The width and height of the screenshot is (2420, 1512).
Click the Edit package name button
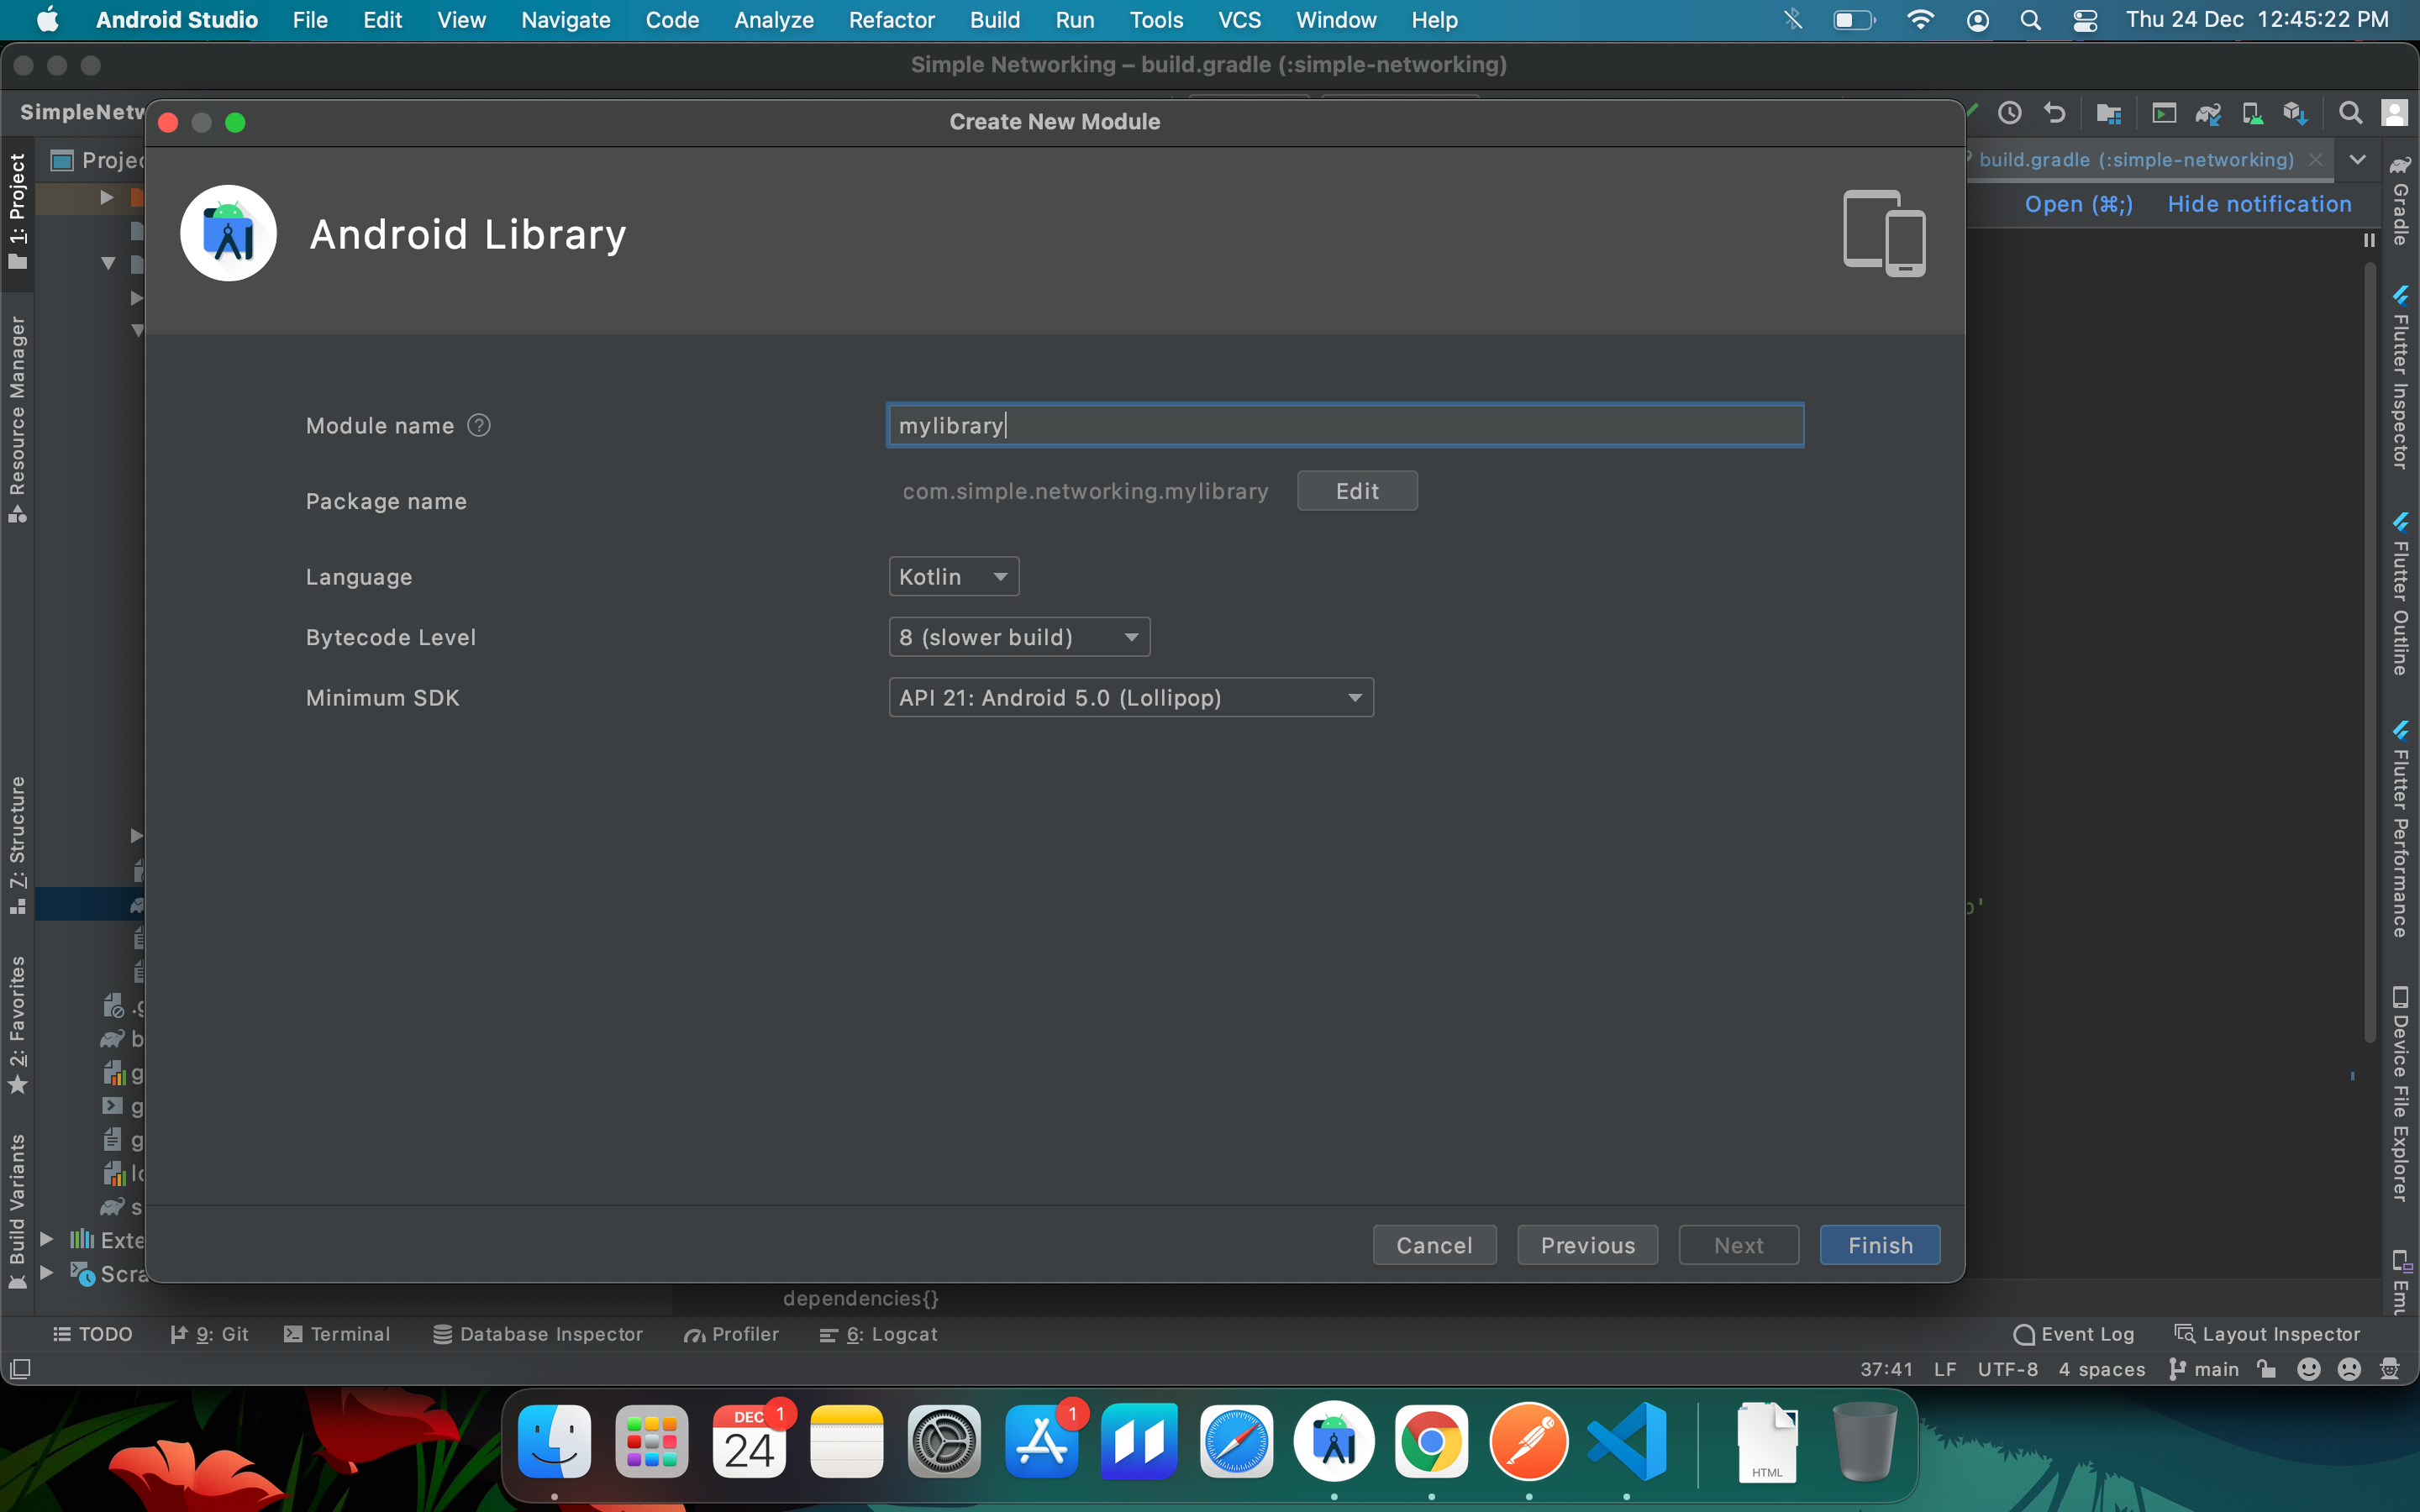(1357, 491)
